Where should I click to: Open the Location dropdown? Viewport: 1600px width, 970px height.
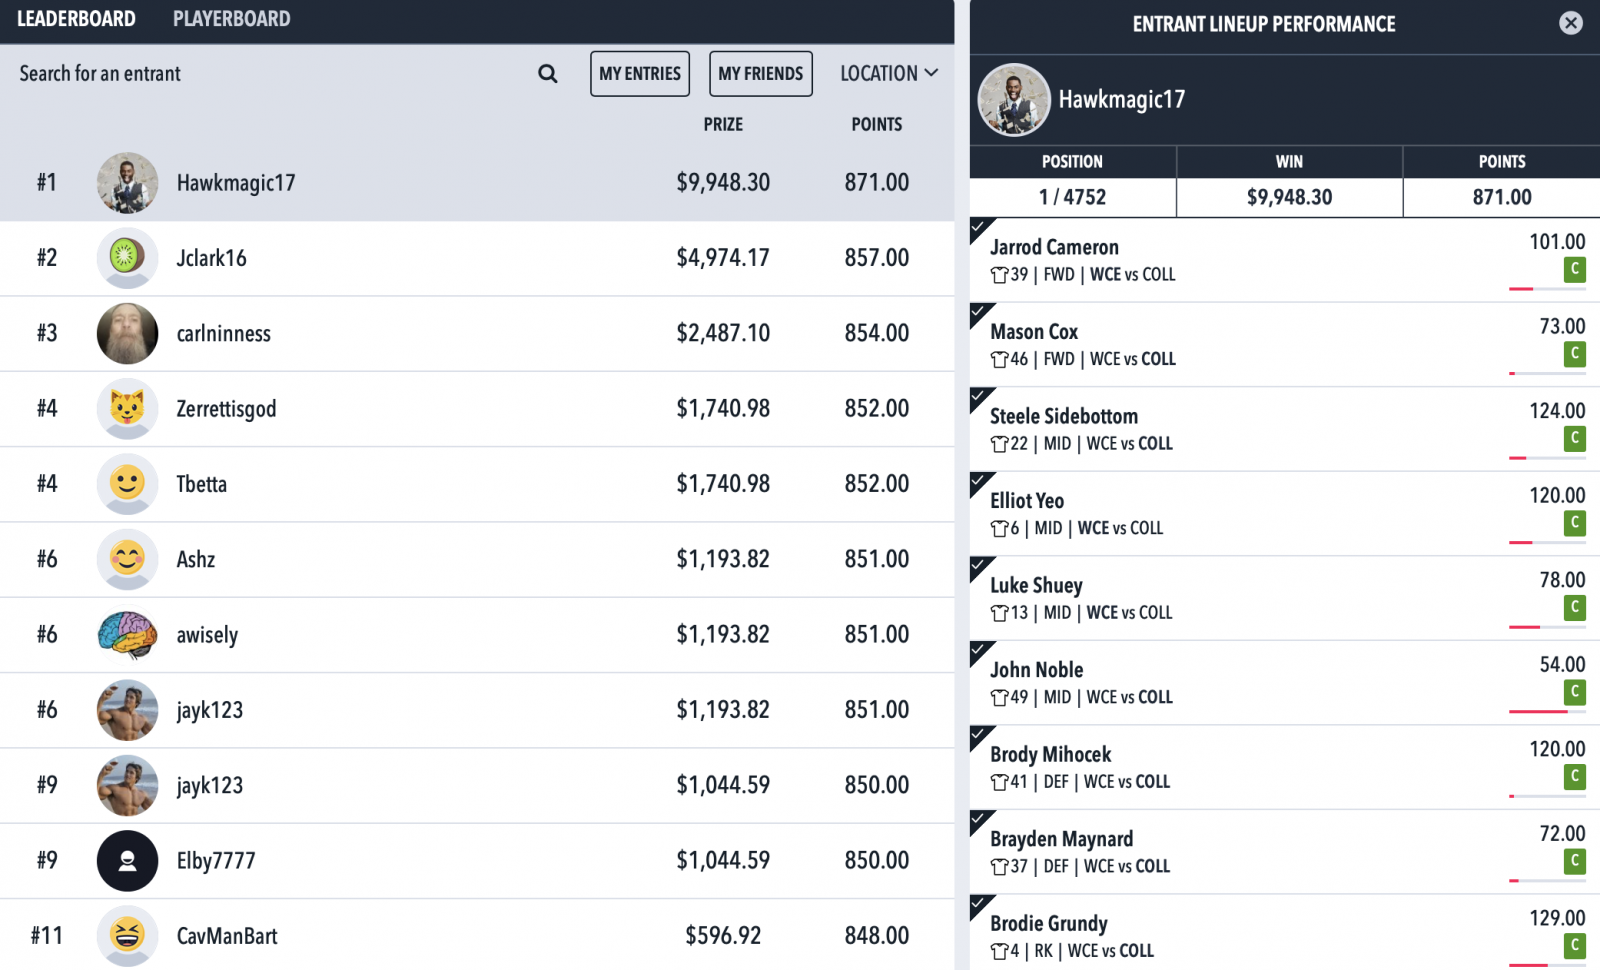889,73
